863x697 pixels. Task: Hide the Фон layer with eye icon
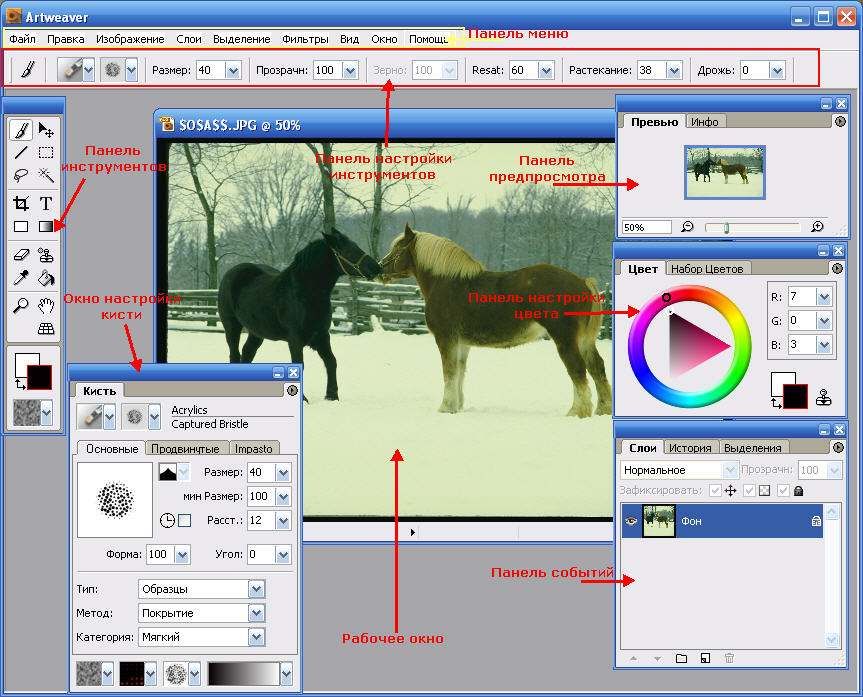pos(631,521)
